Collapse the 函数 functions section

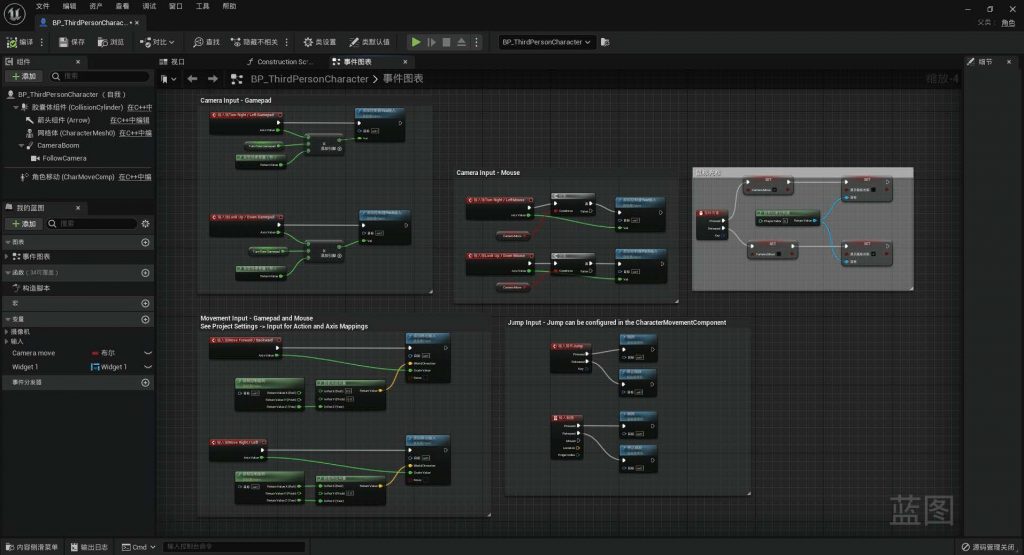coord(8,273)
